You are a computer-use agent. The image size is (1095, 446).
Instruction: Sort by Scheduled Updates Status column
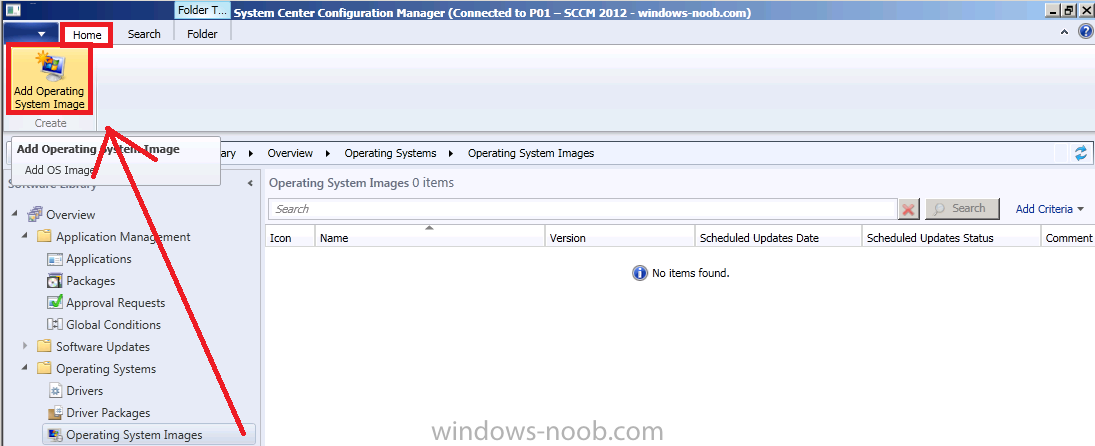[x=950, y=237]
